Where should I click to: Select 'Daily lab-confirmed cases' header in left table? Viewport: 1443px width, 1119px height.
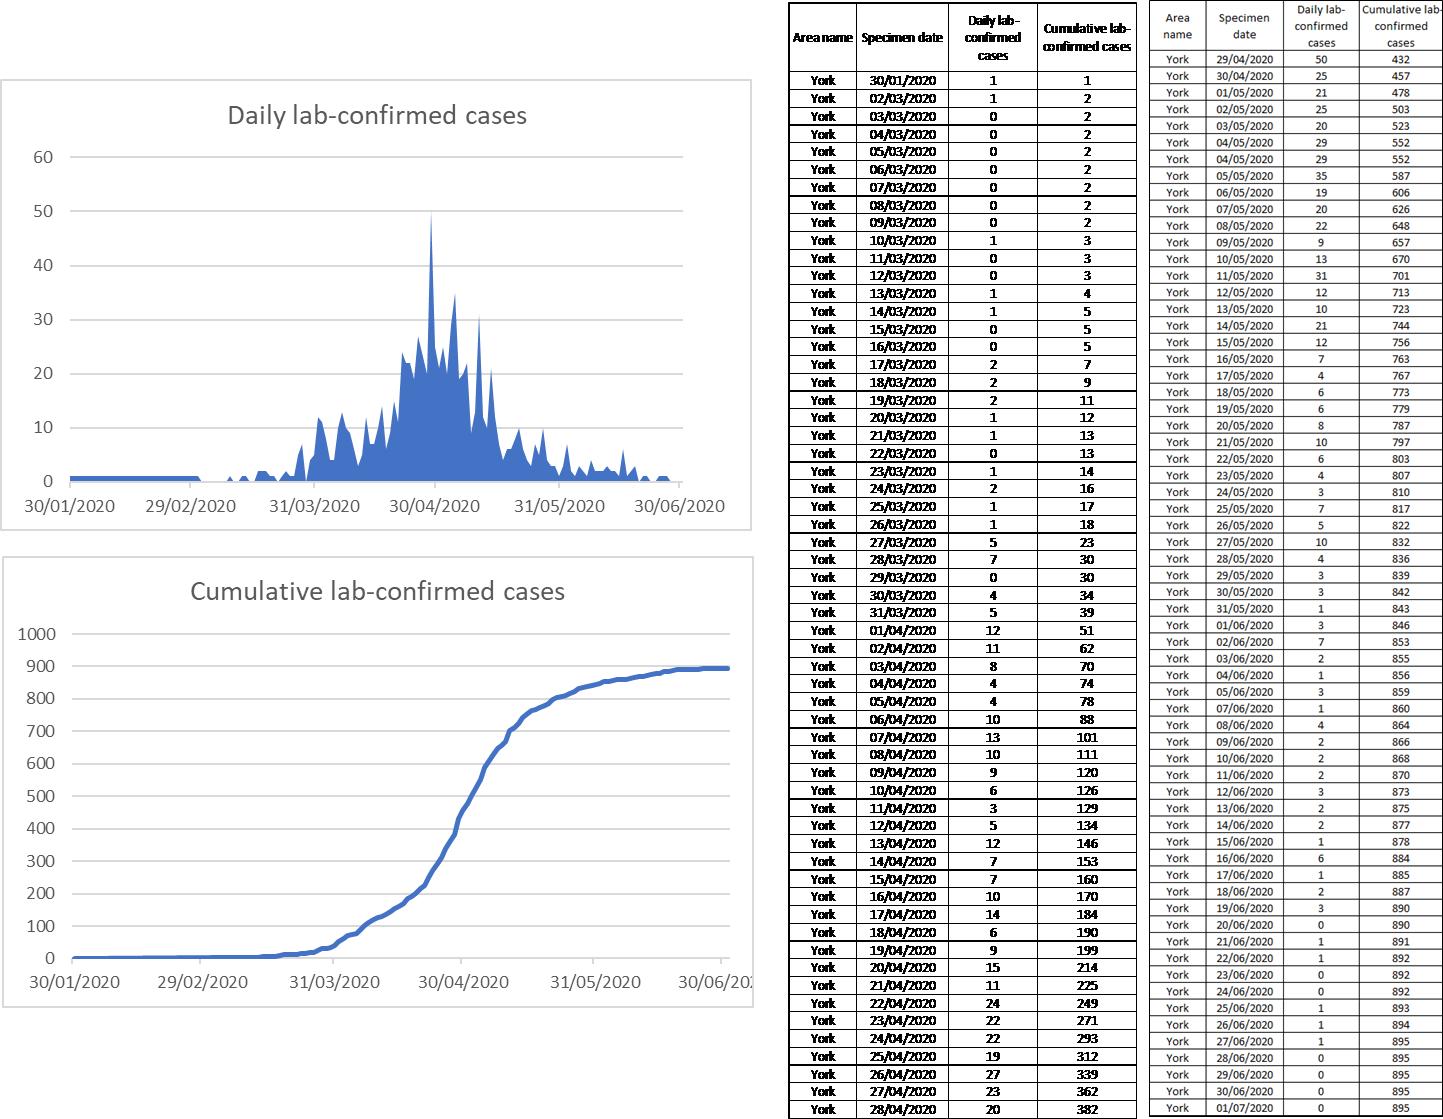(x=993, y=38)
